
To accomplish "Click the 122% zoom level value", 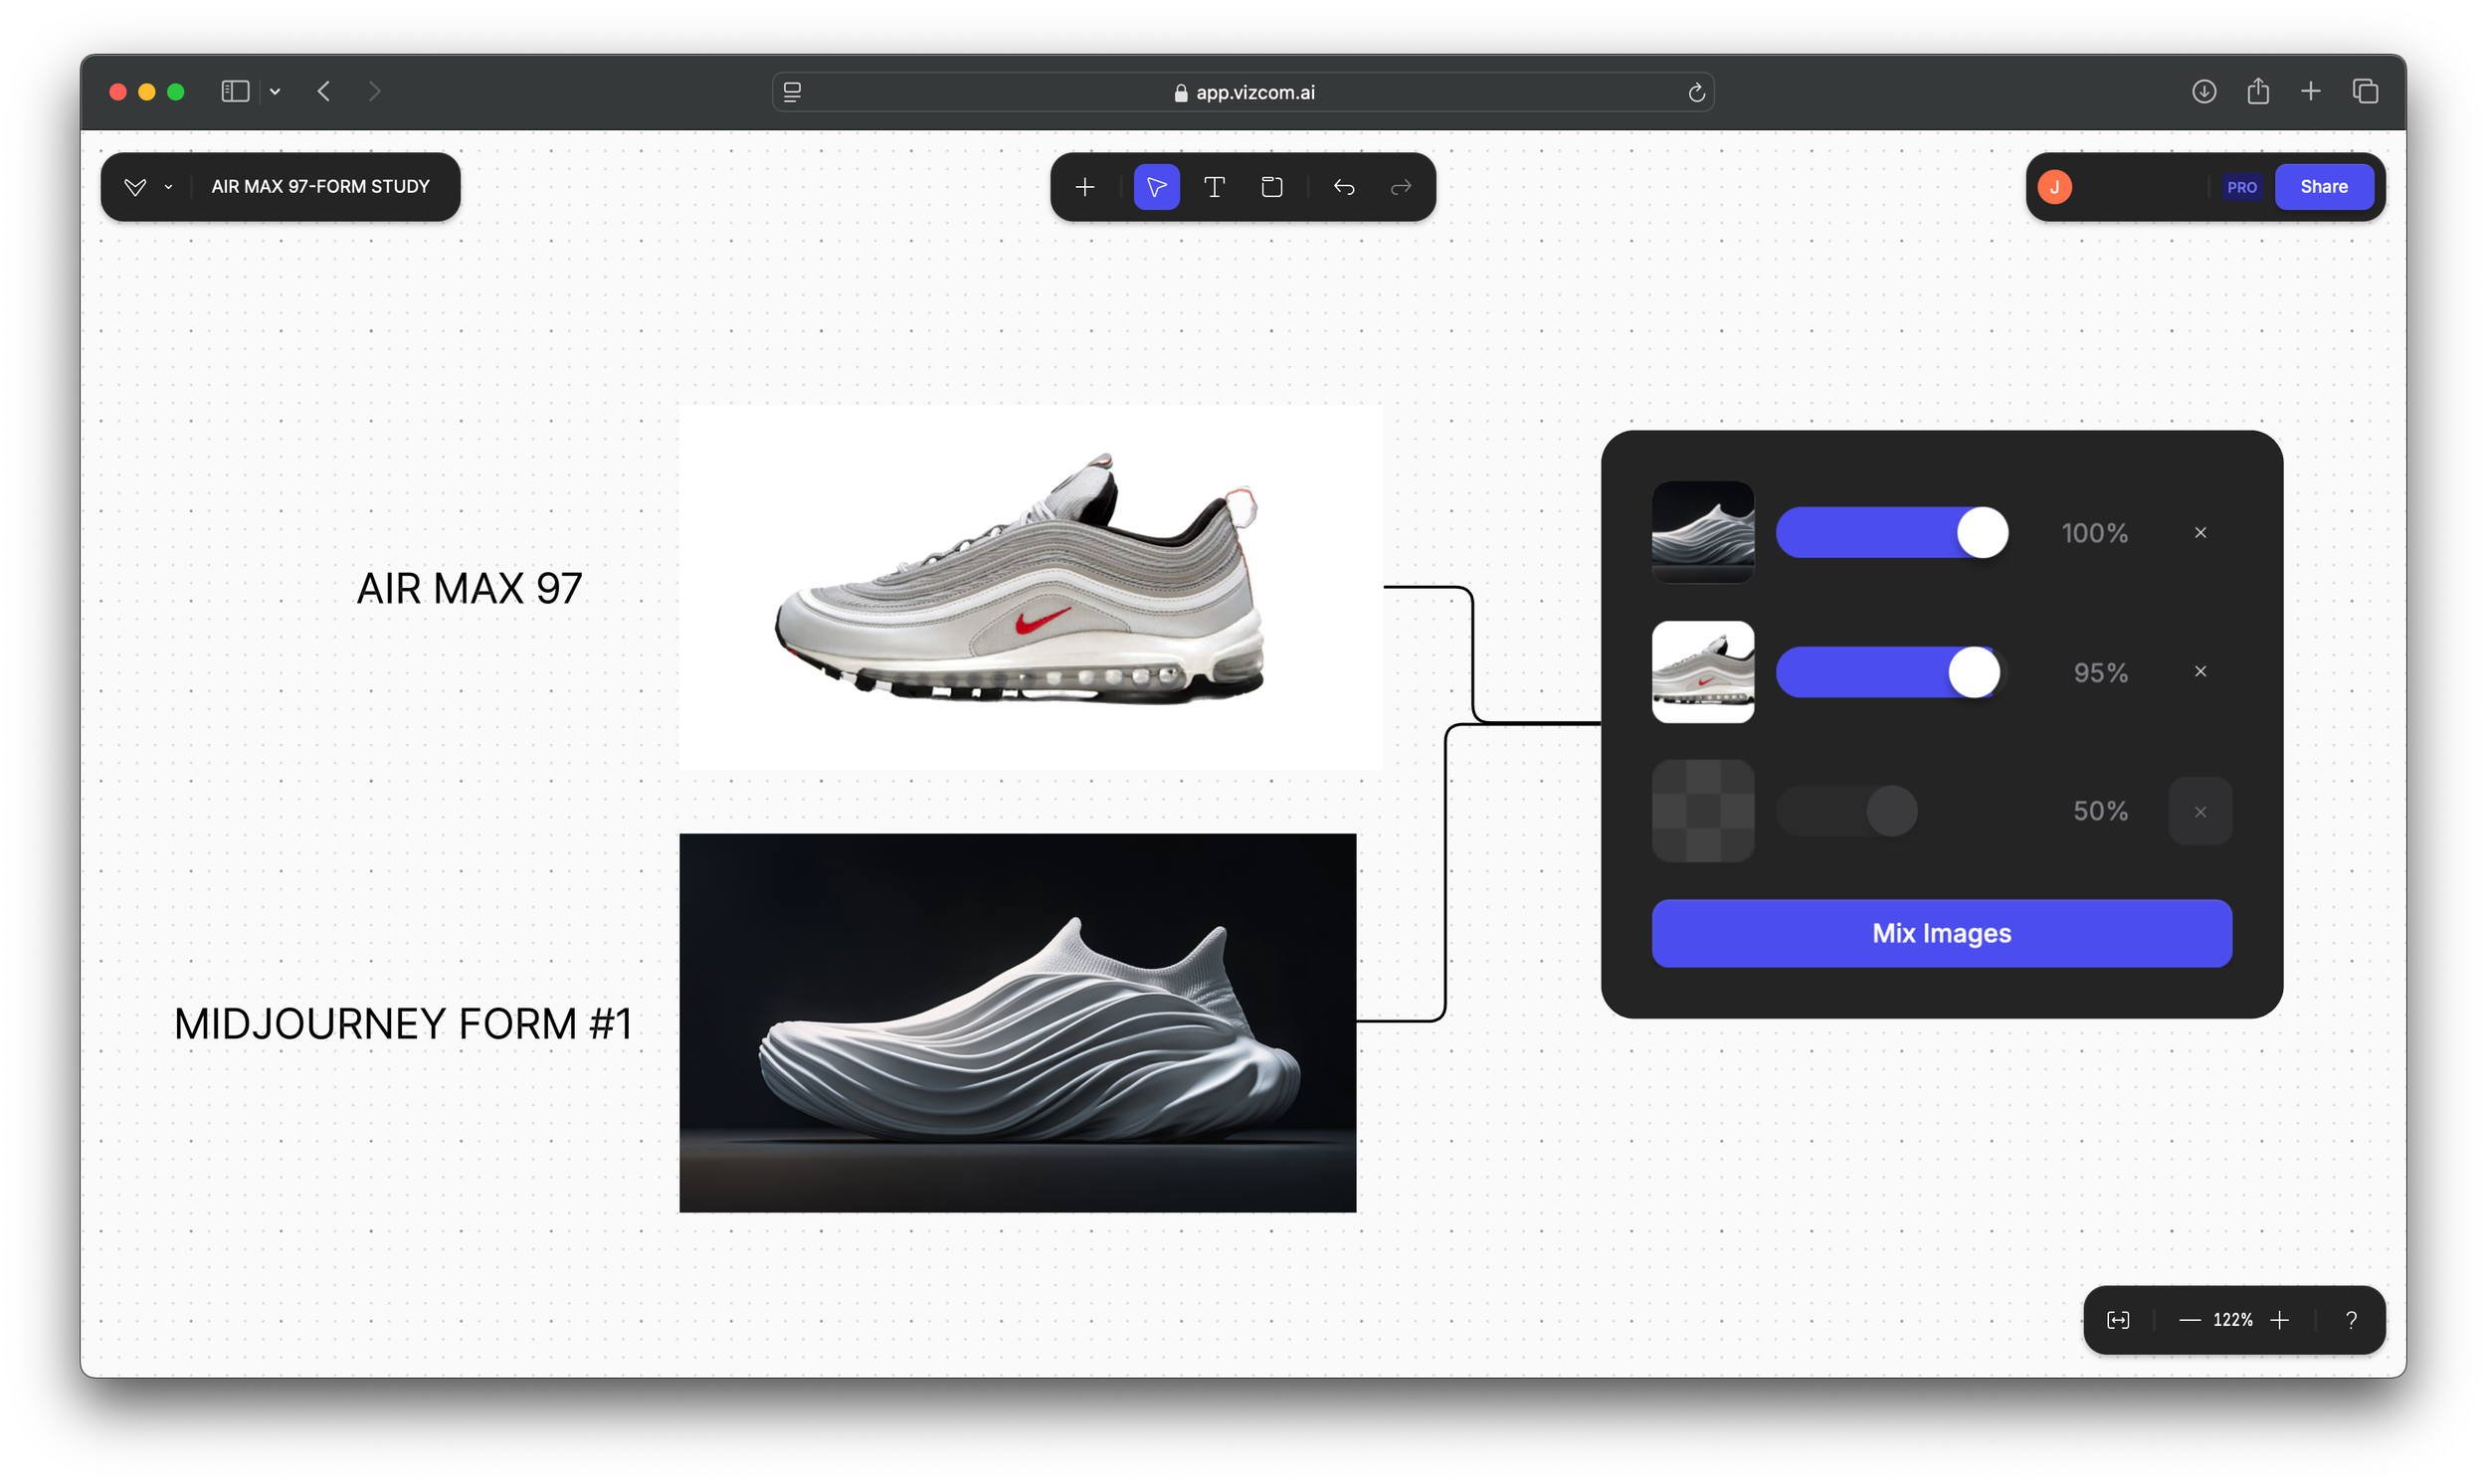I will (2233, 1320).
